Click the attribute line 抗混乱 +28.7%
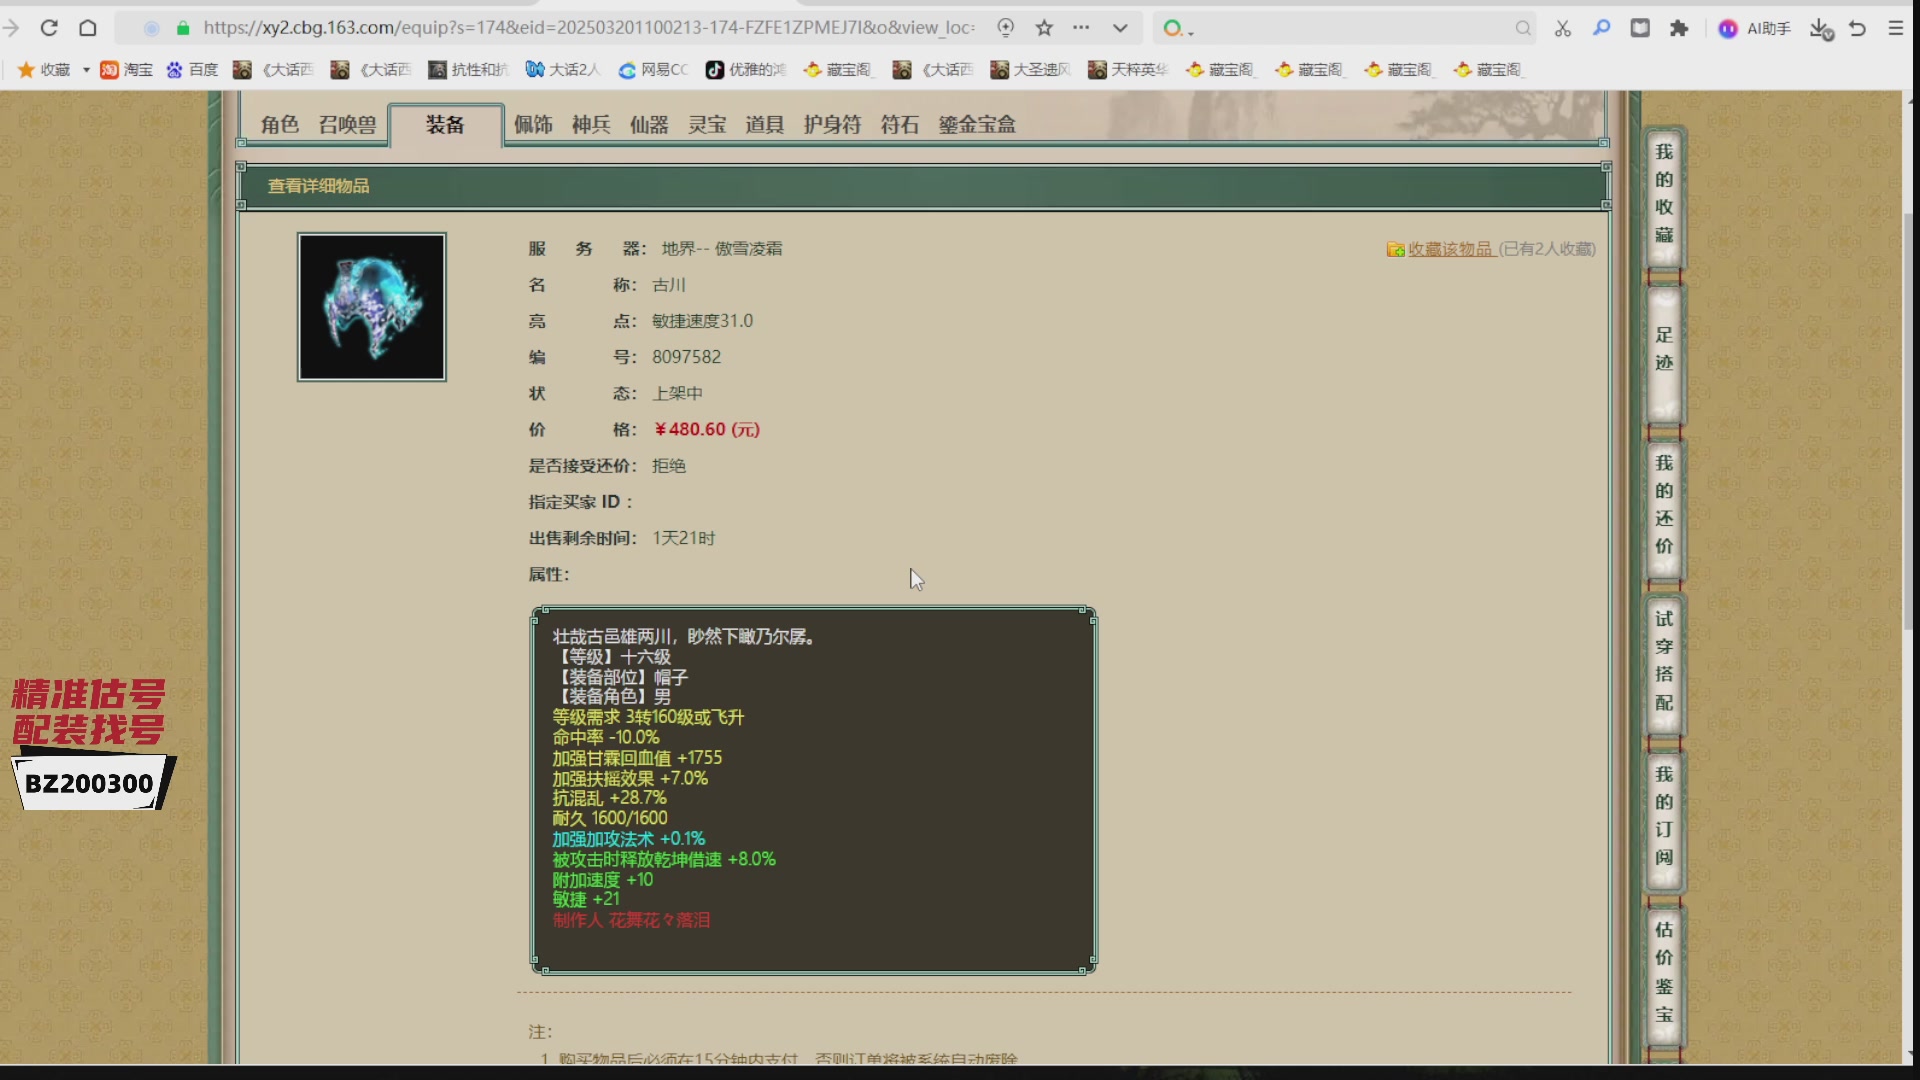Image resolution: width=1920 pixels, height=1080 pixels. pyautogui.click(x=609, y=798)
